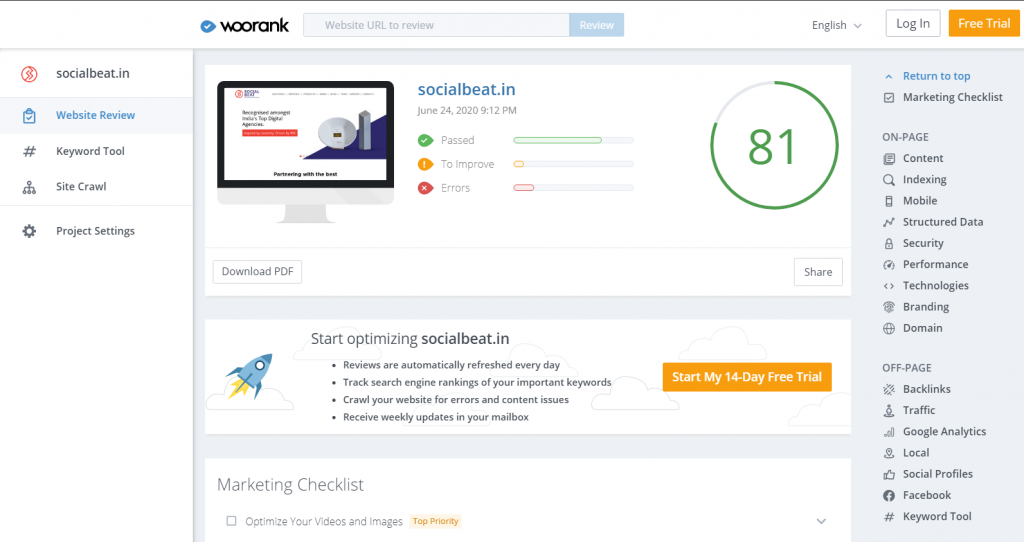The height and width of the screenshot is (542, 1024).
Task: Open the socialbeat.in title link
Action: (x=466, y=89)
